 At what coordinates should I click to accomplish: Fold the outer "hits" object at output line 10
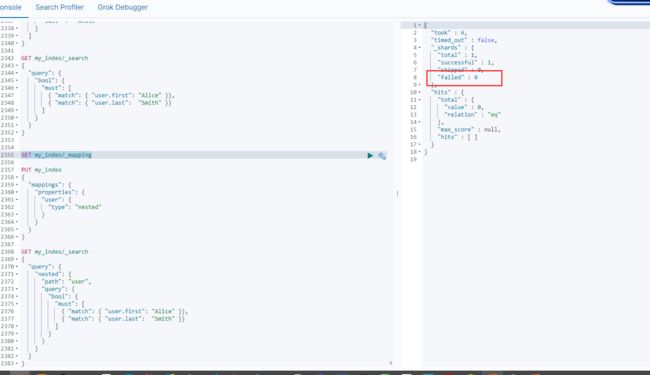pos(420,92)
